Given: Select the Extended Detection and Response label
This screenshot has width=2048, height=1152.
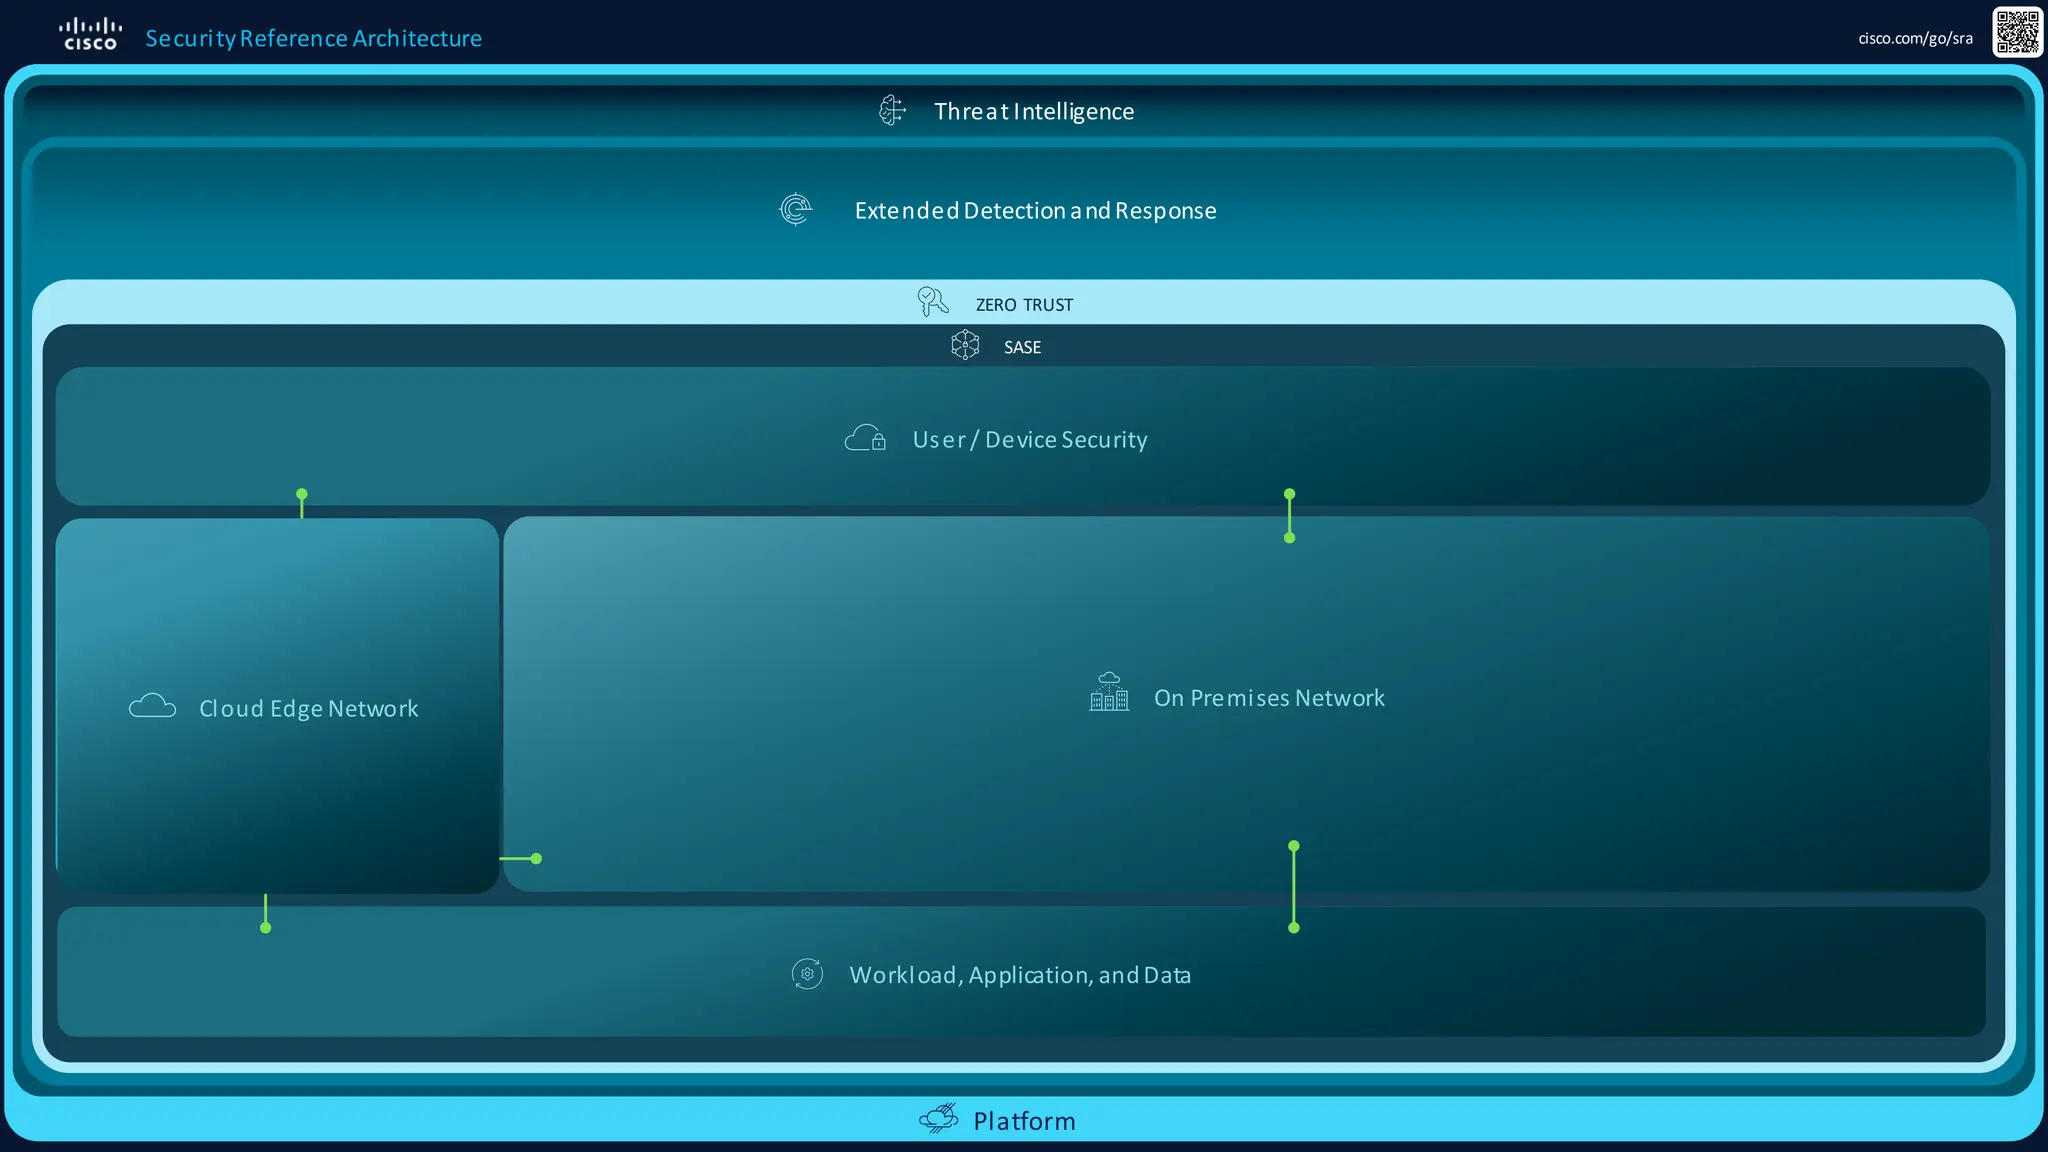Looking at the screenshot, I should pyautogui.click(x=1035, y=211).
